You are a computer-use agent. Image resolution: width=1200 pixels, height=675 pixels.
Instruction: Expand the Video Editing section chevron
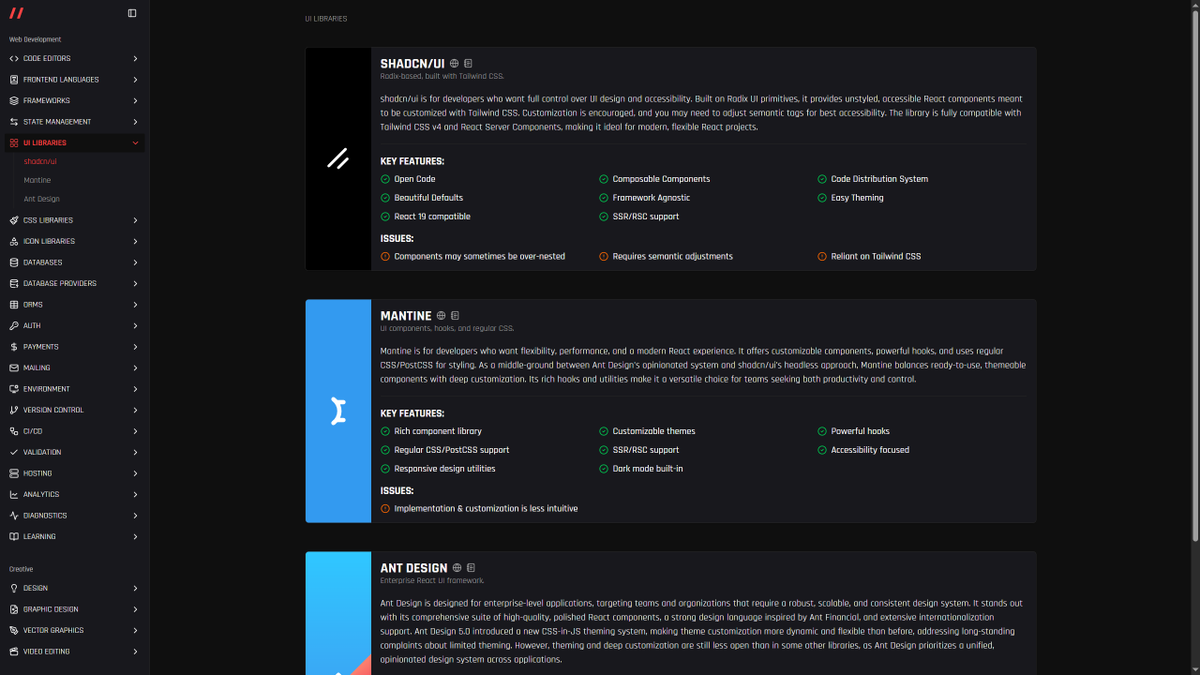[135, 651]
